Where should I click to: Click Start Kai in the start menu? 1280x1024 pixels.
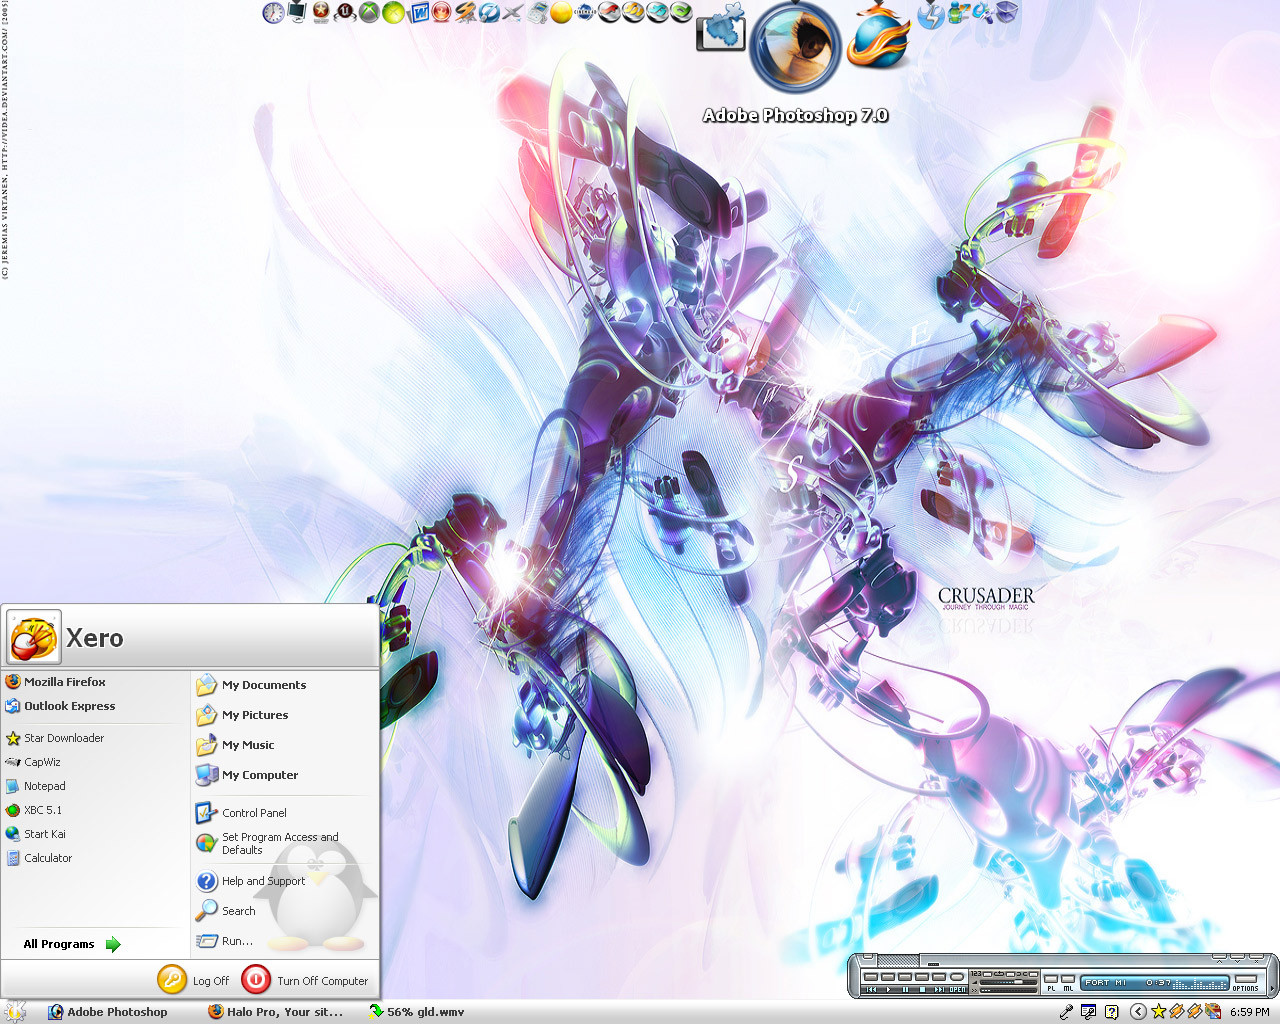pyautogui.click(x=35, y=834)
